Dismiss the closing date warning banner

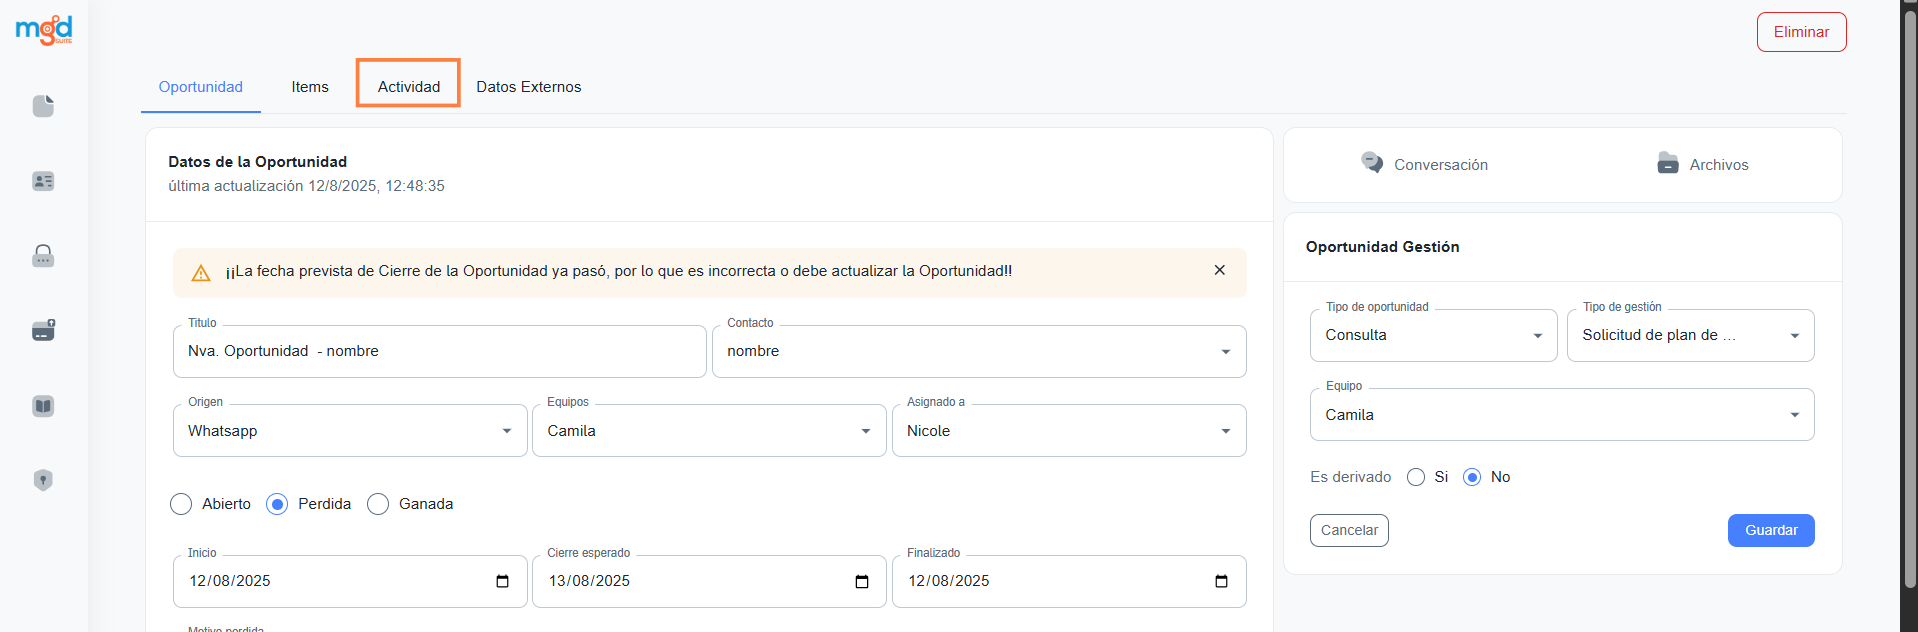pos(1219,270)
